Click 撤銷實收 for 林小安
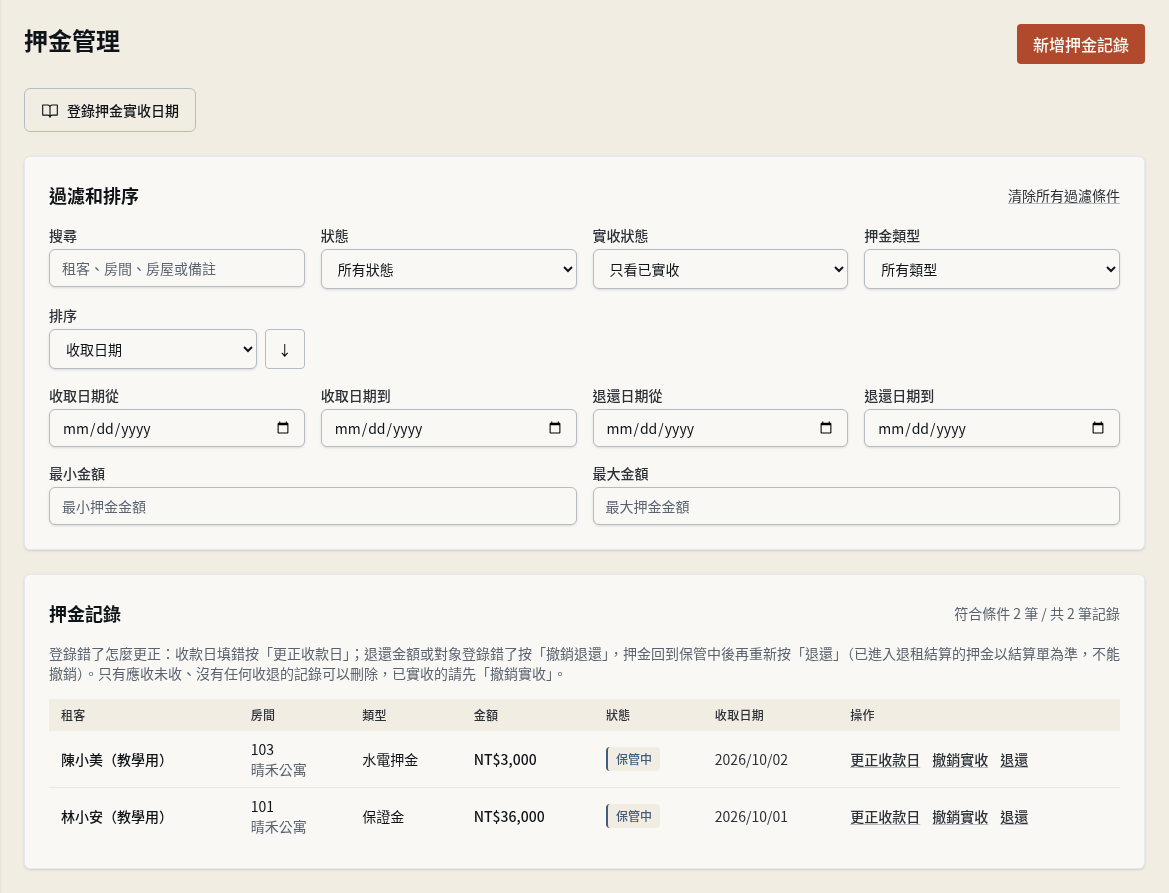This screenshot has height=893, width=1169. [x=960, y=817]
